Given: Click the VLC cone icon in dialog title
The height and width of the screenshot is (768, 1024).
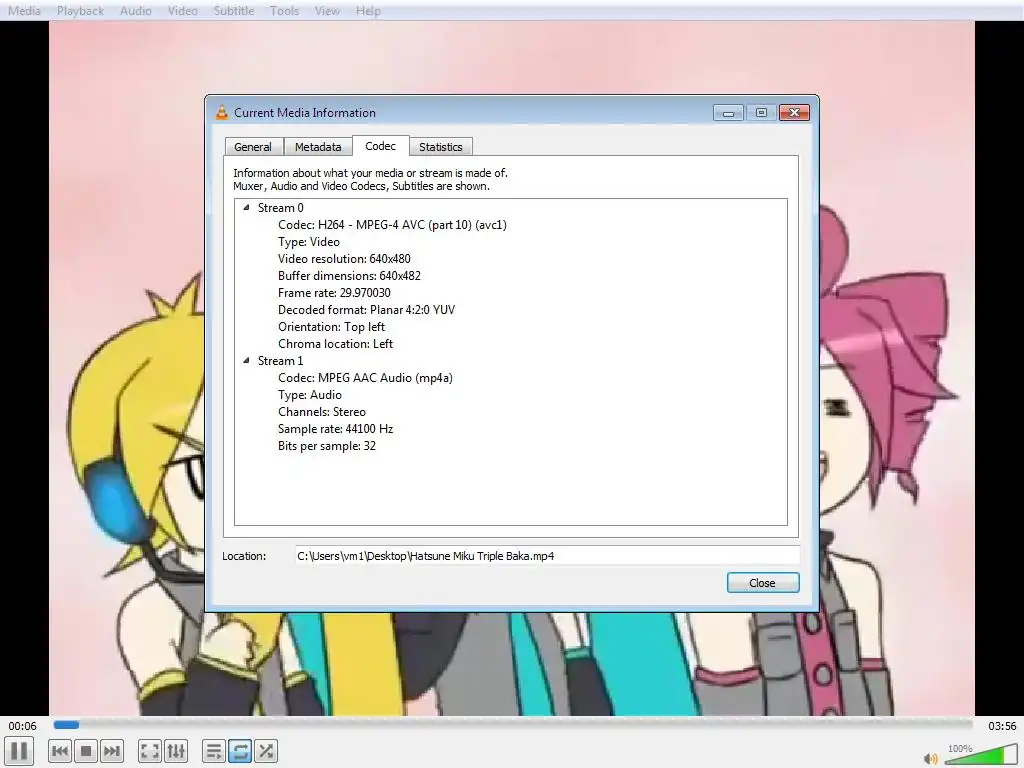Looking at the screenshot, I should [x=222, y=112].
